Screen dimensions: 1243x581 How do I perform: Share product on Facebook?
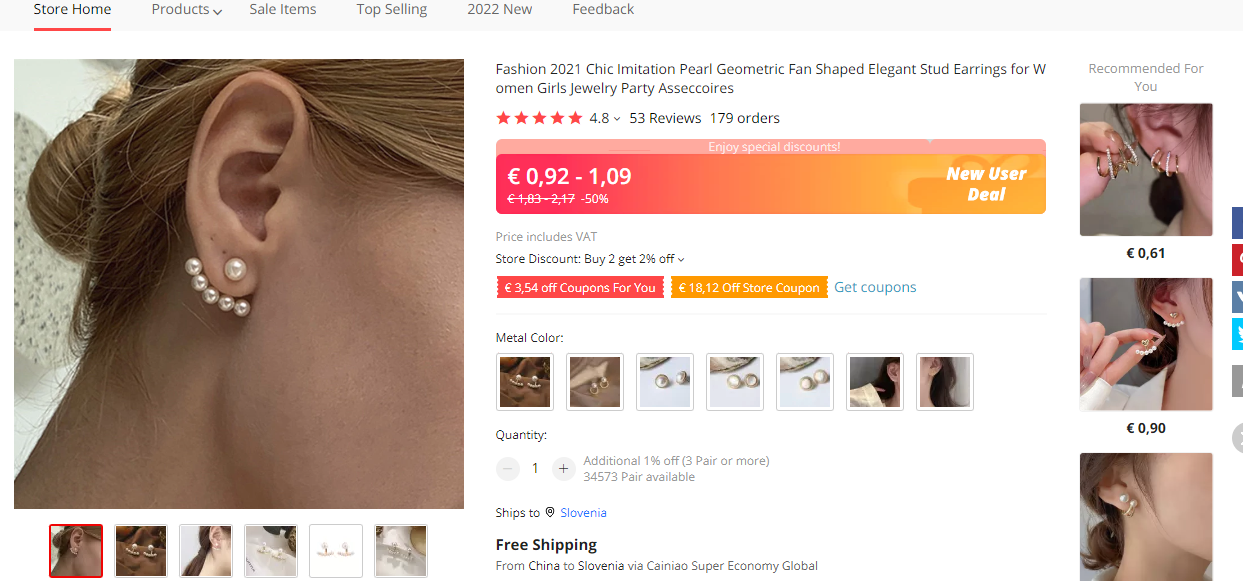pyautogui.click(x=1238, y=222)
